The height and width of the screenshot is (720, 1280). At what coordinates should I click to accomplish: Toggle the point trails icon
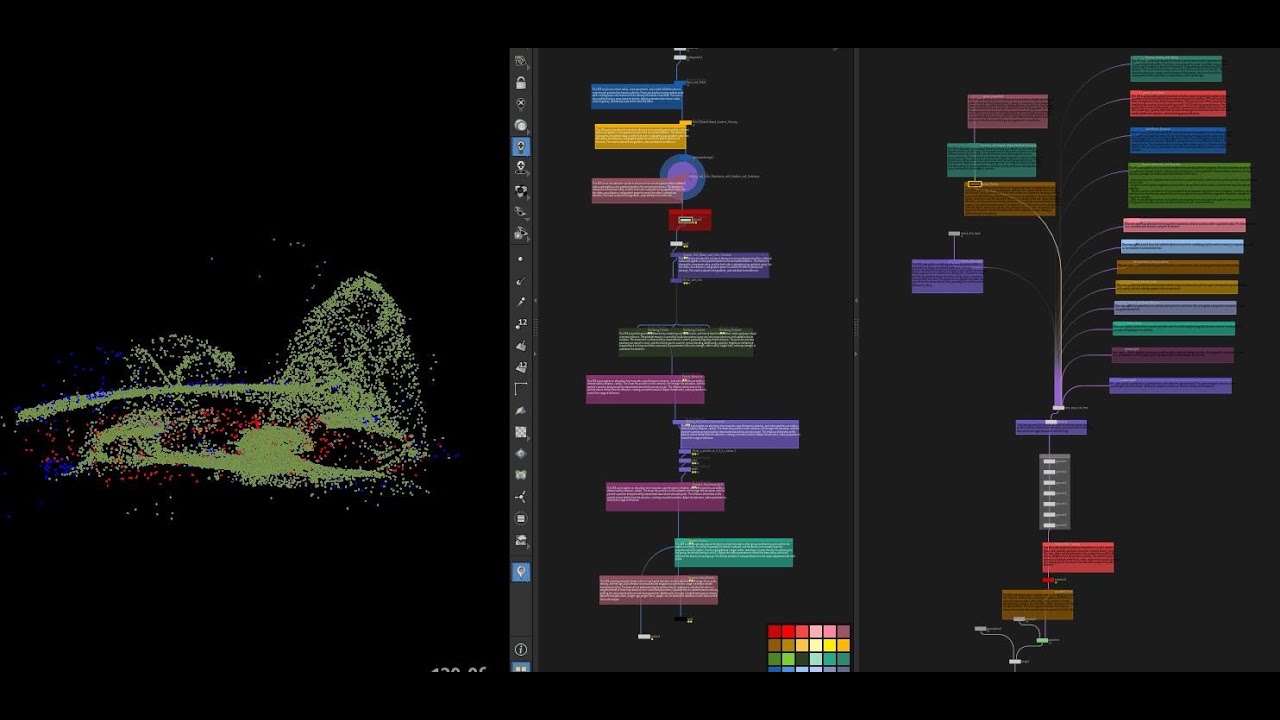click(521, 301)
